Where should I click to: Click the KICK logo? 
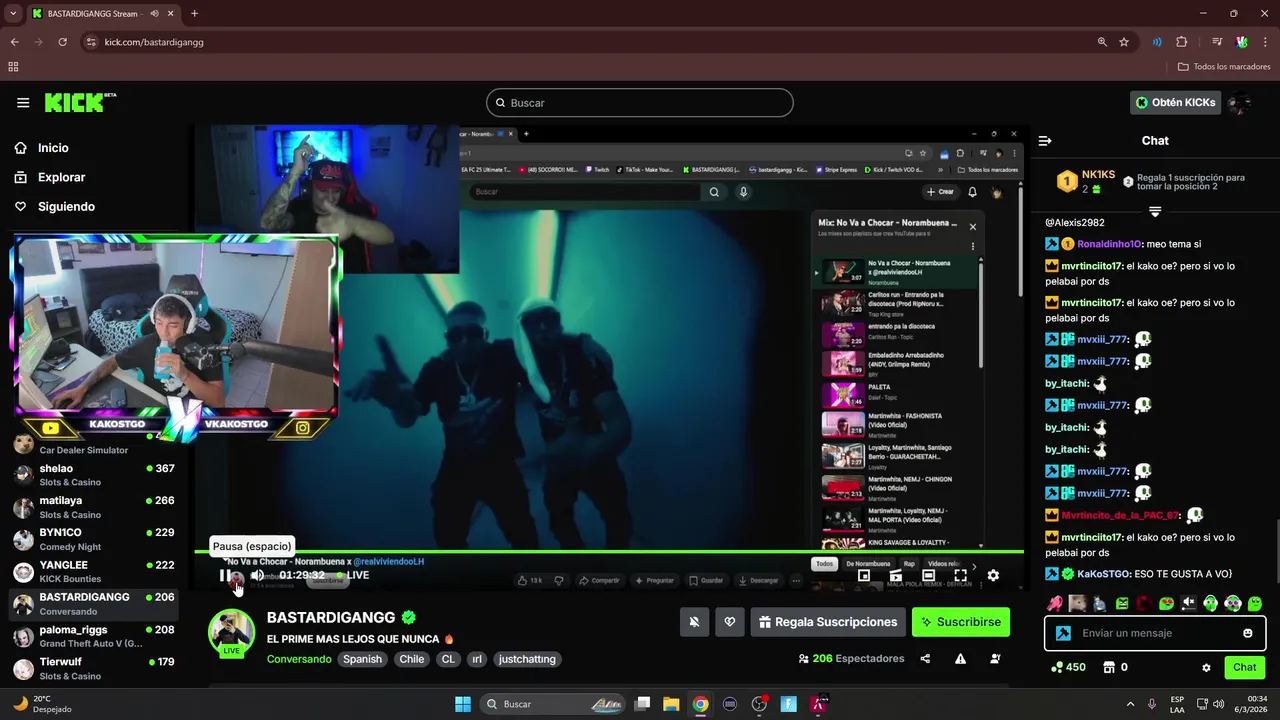click(80, 102)
